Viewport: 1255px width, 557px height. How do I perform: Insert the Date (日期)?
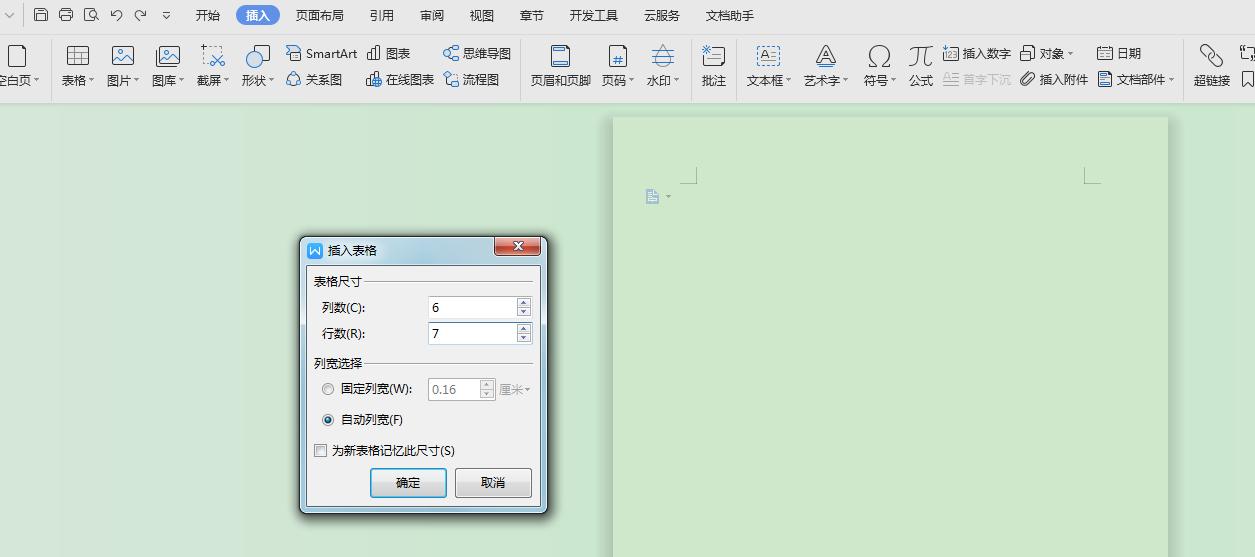pos(1119,53)
